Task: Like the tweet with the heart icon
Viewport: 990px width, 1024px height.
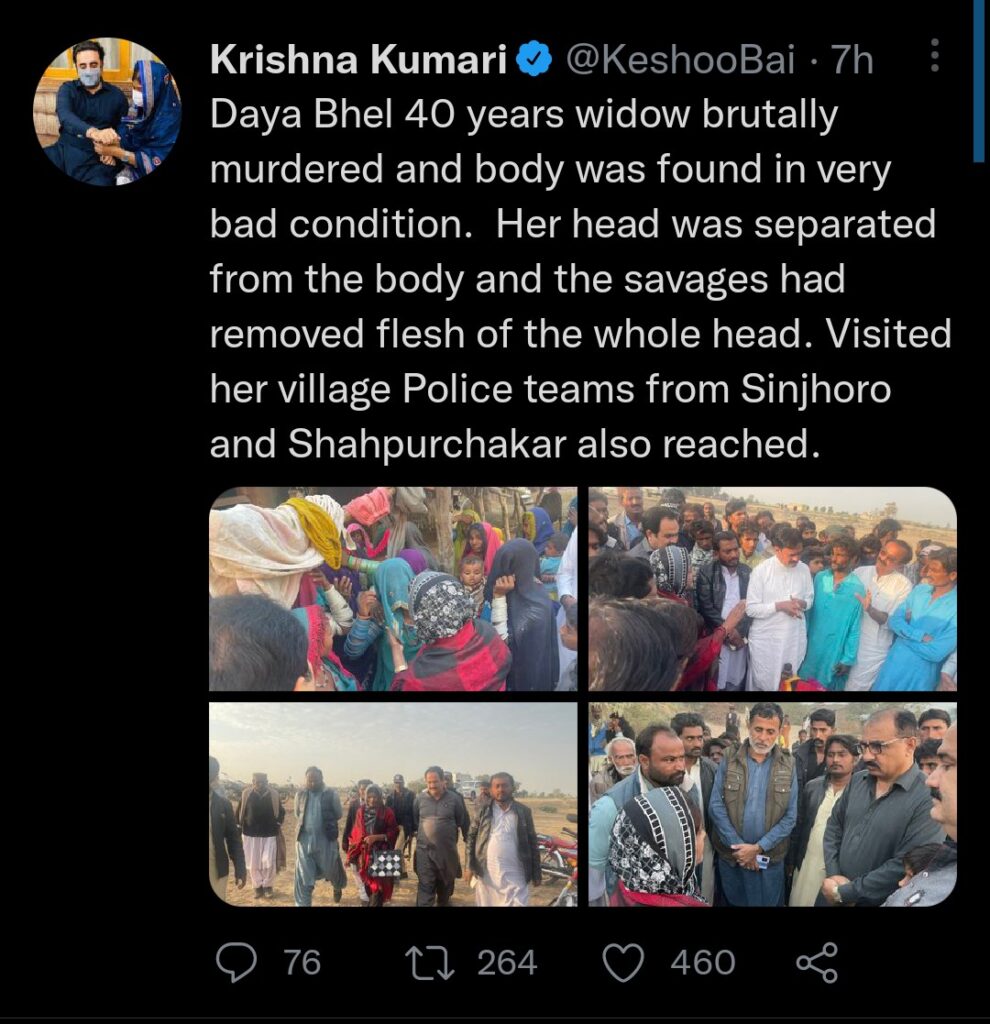Action: (622, 963)
